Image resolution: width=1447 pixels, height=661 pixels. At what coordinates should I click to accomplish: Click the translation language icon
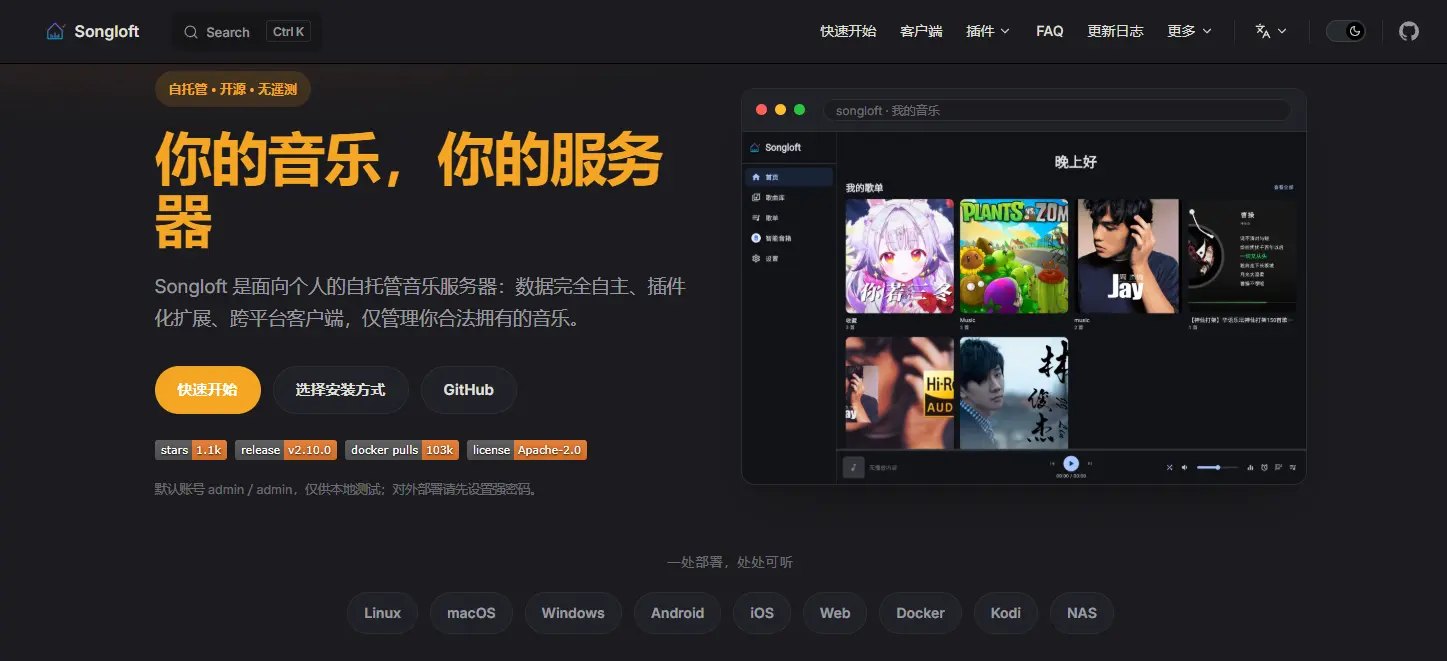point(1263,31)
